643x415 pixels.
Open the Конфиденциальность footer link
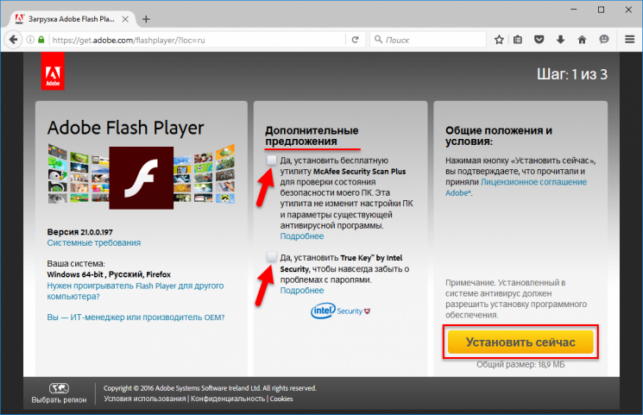point(228,399)
